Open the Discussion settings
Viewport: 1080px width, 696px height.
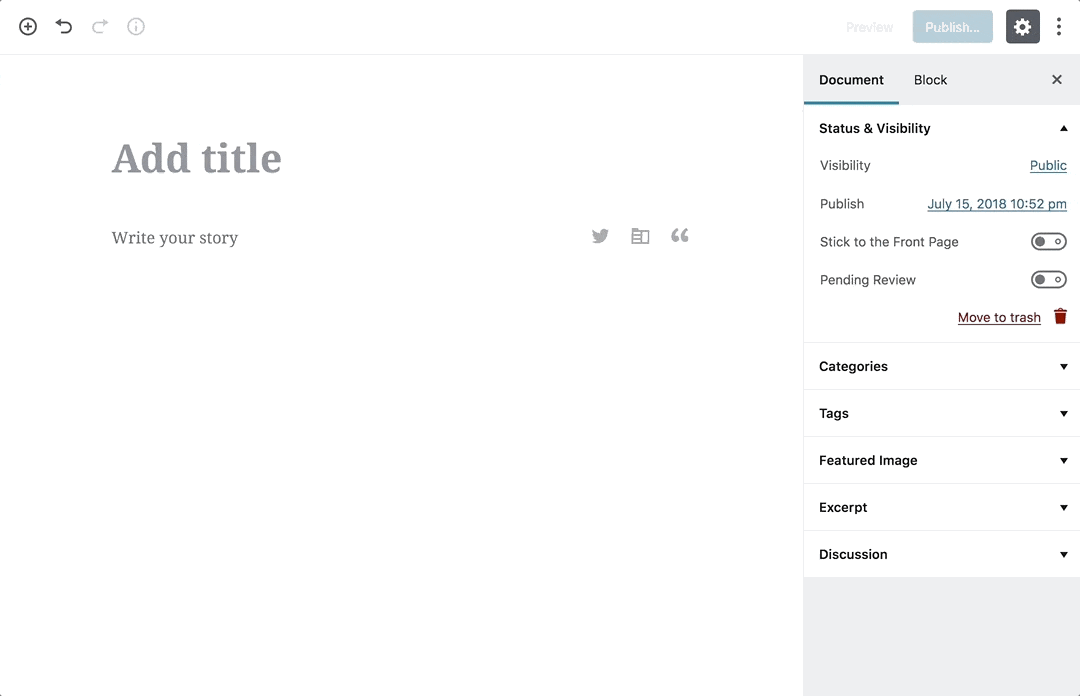(1063, 554)
